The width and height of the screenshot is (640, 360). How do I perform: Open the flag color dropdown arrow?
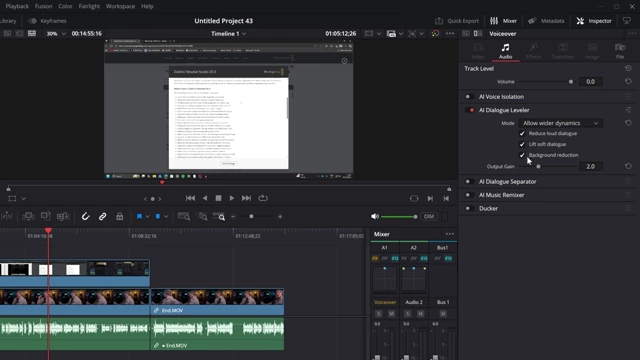[147, 217]
